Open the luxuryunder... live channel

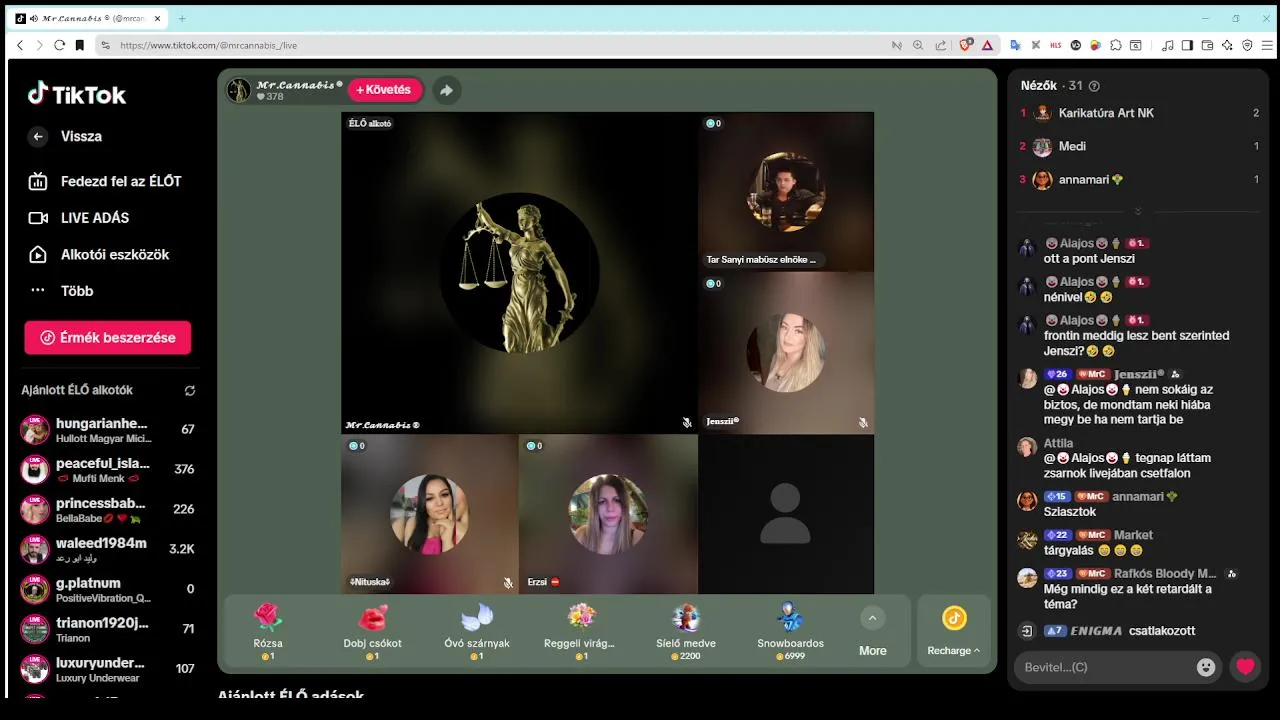[x=108, y=670]
